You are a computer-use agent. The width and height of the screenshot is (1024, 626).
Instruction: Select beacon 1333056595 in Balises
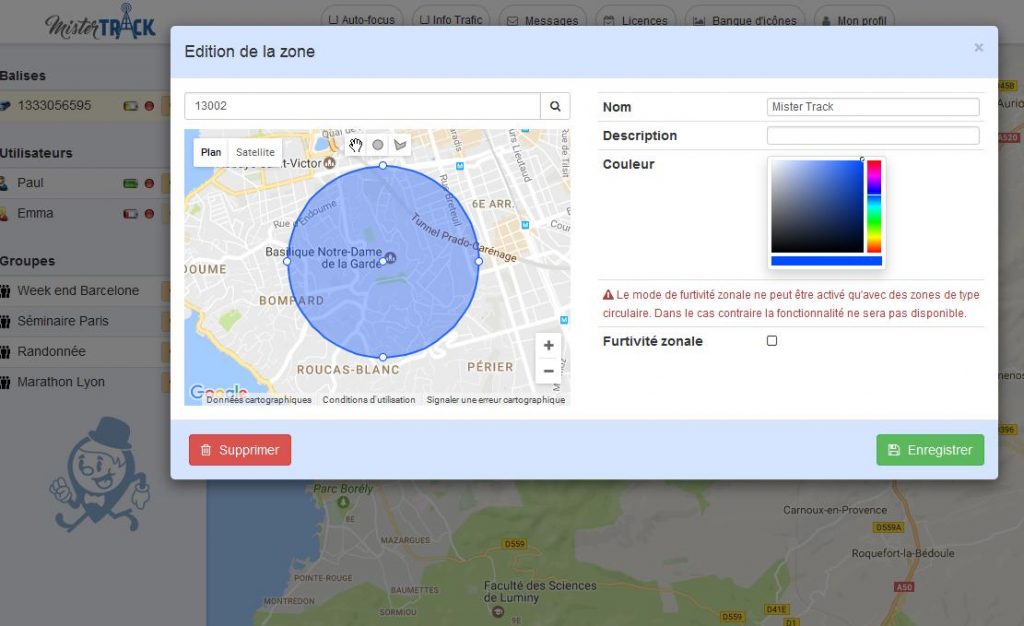pyautogui.click(x=54, y=106)
